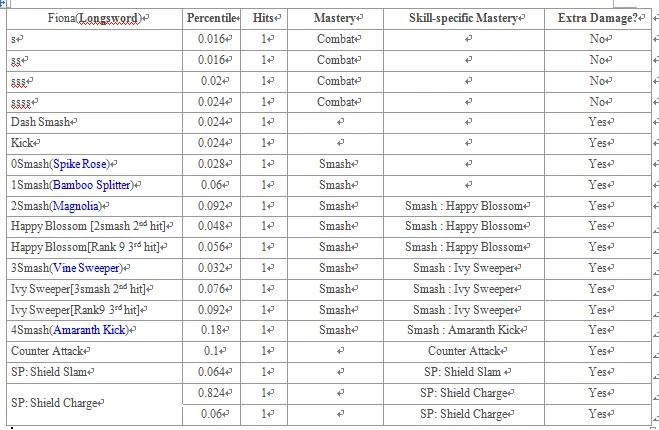The width and height of the screenshot is (659, 430).
Task: Click the Smash : Amaranth Kick mastery cell
Action: [x=466, y=330]
